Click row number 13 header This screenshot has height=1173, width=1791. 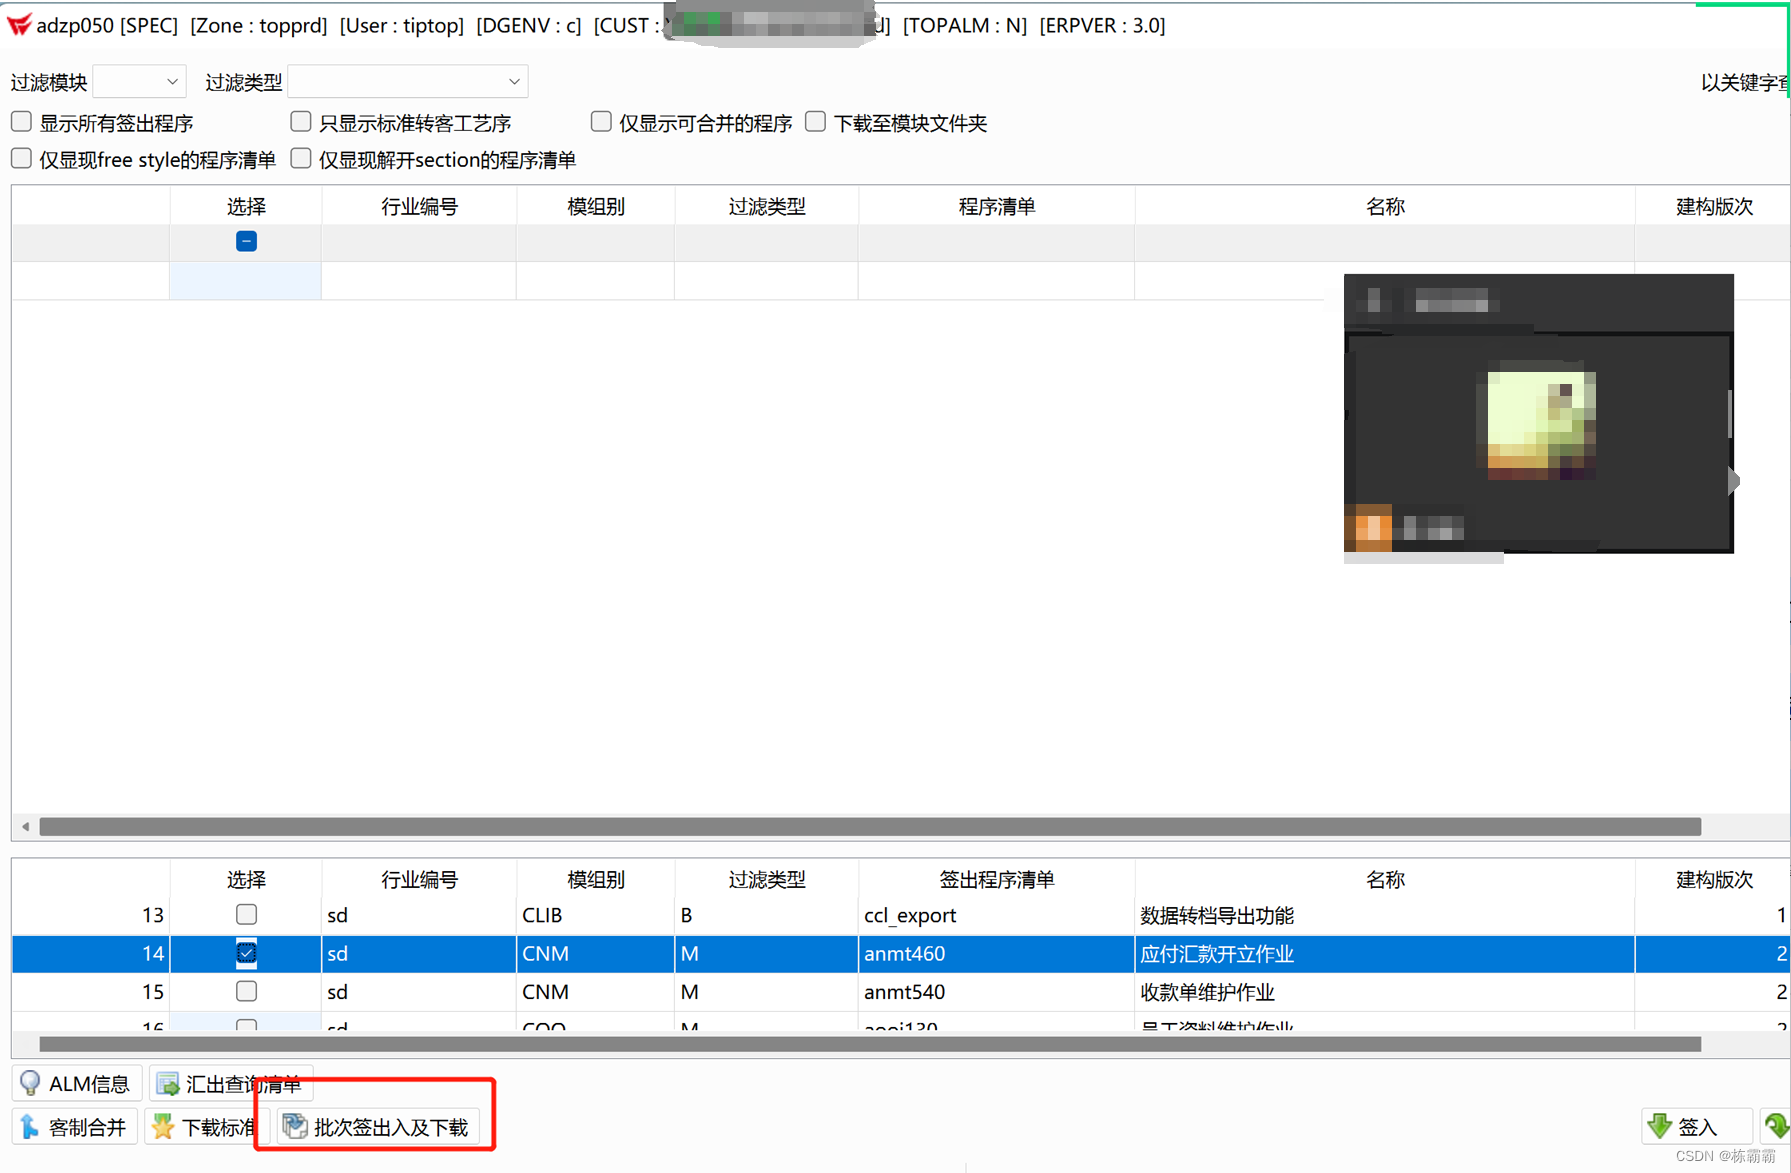(x=91, y=915)
